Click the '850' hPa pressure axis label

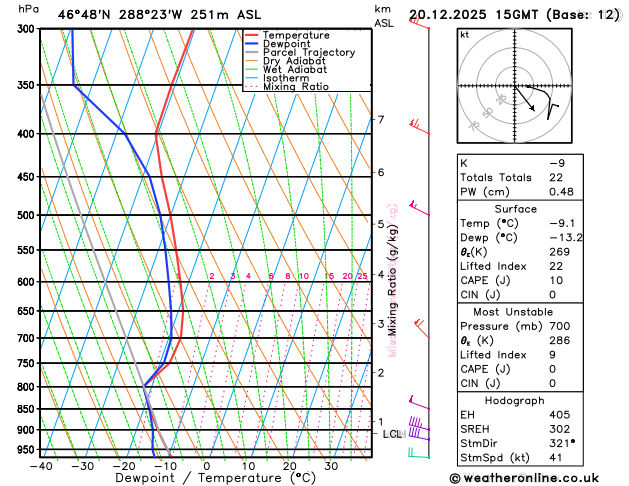tap(28, 409)
